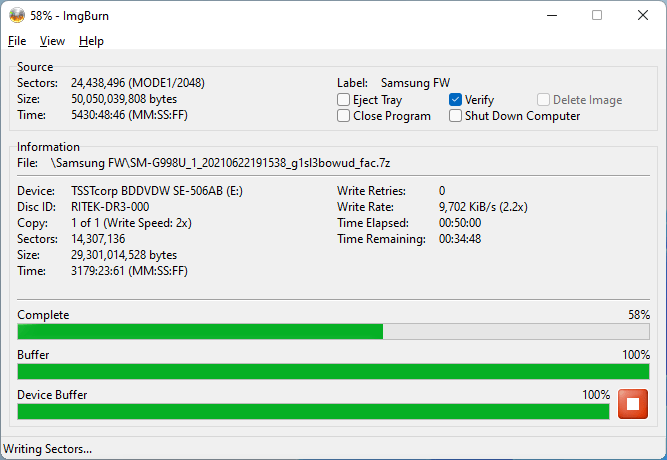Open the File menu
Viewport: 667px width, 460px height.
click(x=17, y=41)
